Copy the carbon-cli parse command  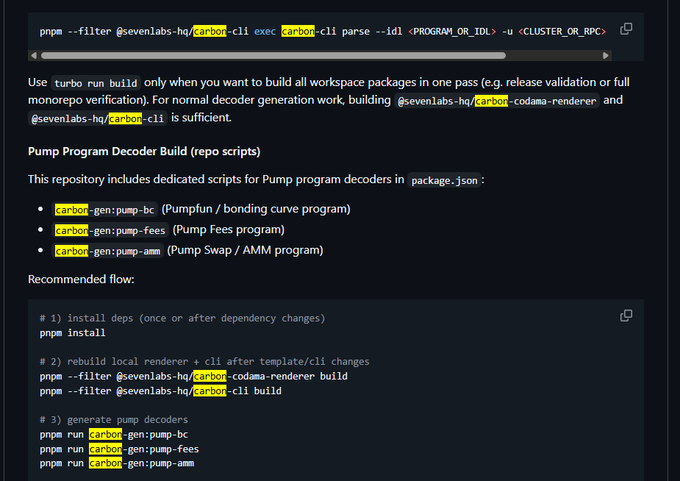click(626, 29)
